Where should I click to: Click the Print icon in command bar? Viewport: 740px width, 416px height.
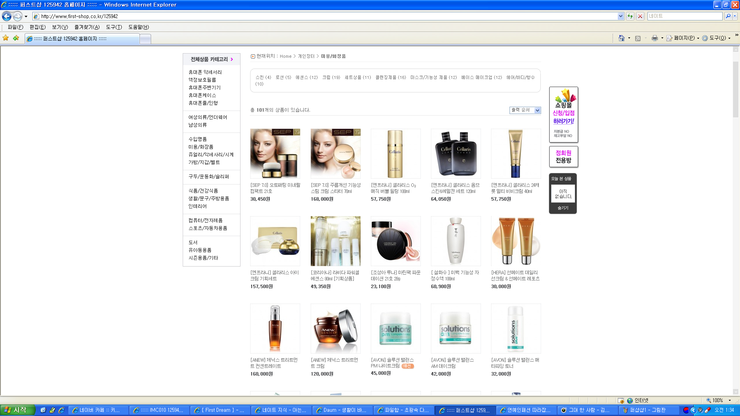coord(654,38)
